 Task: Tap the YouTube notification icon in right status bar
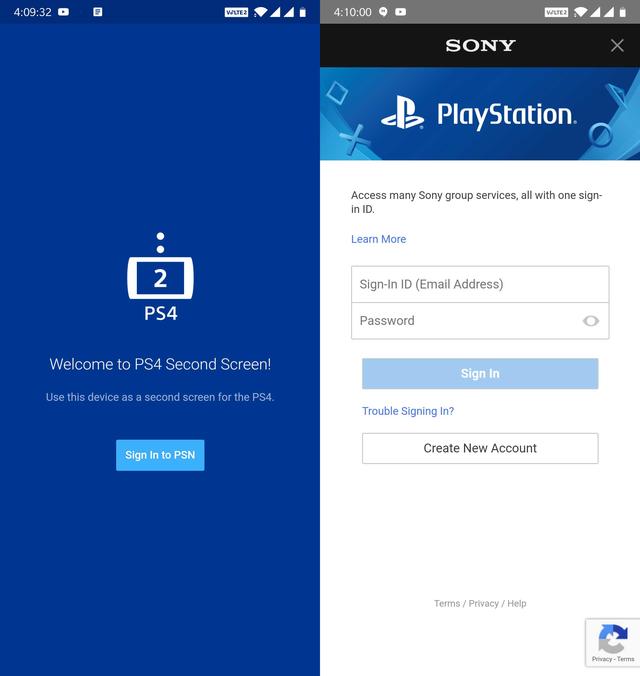[401, 12]
